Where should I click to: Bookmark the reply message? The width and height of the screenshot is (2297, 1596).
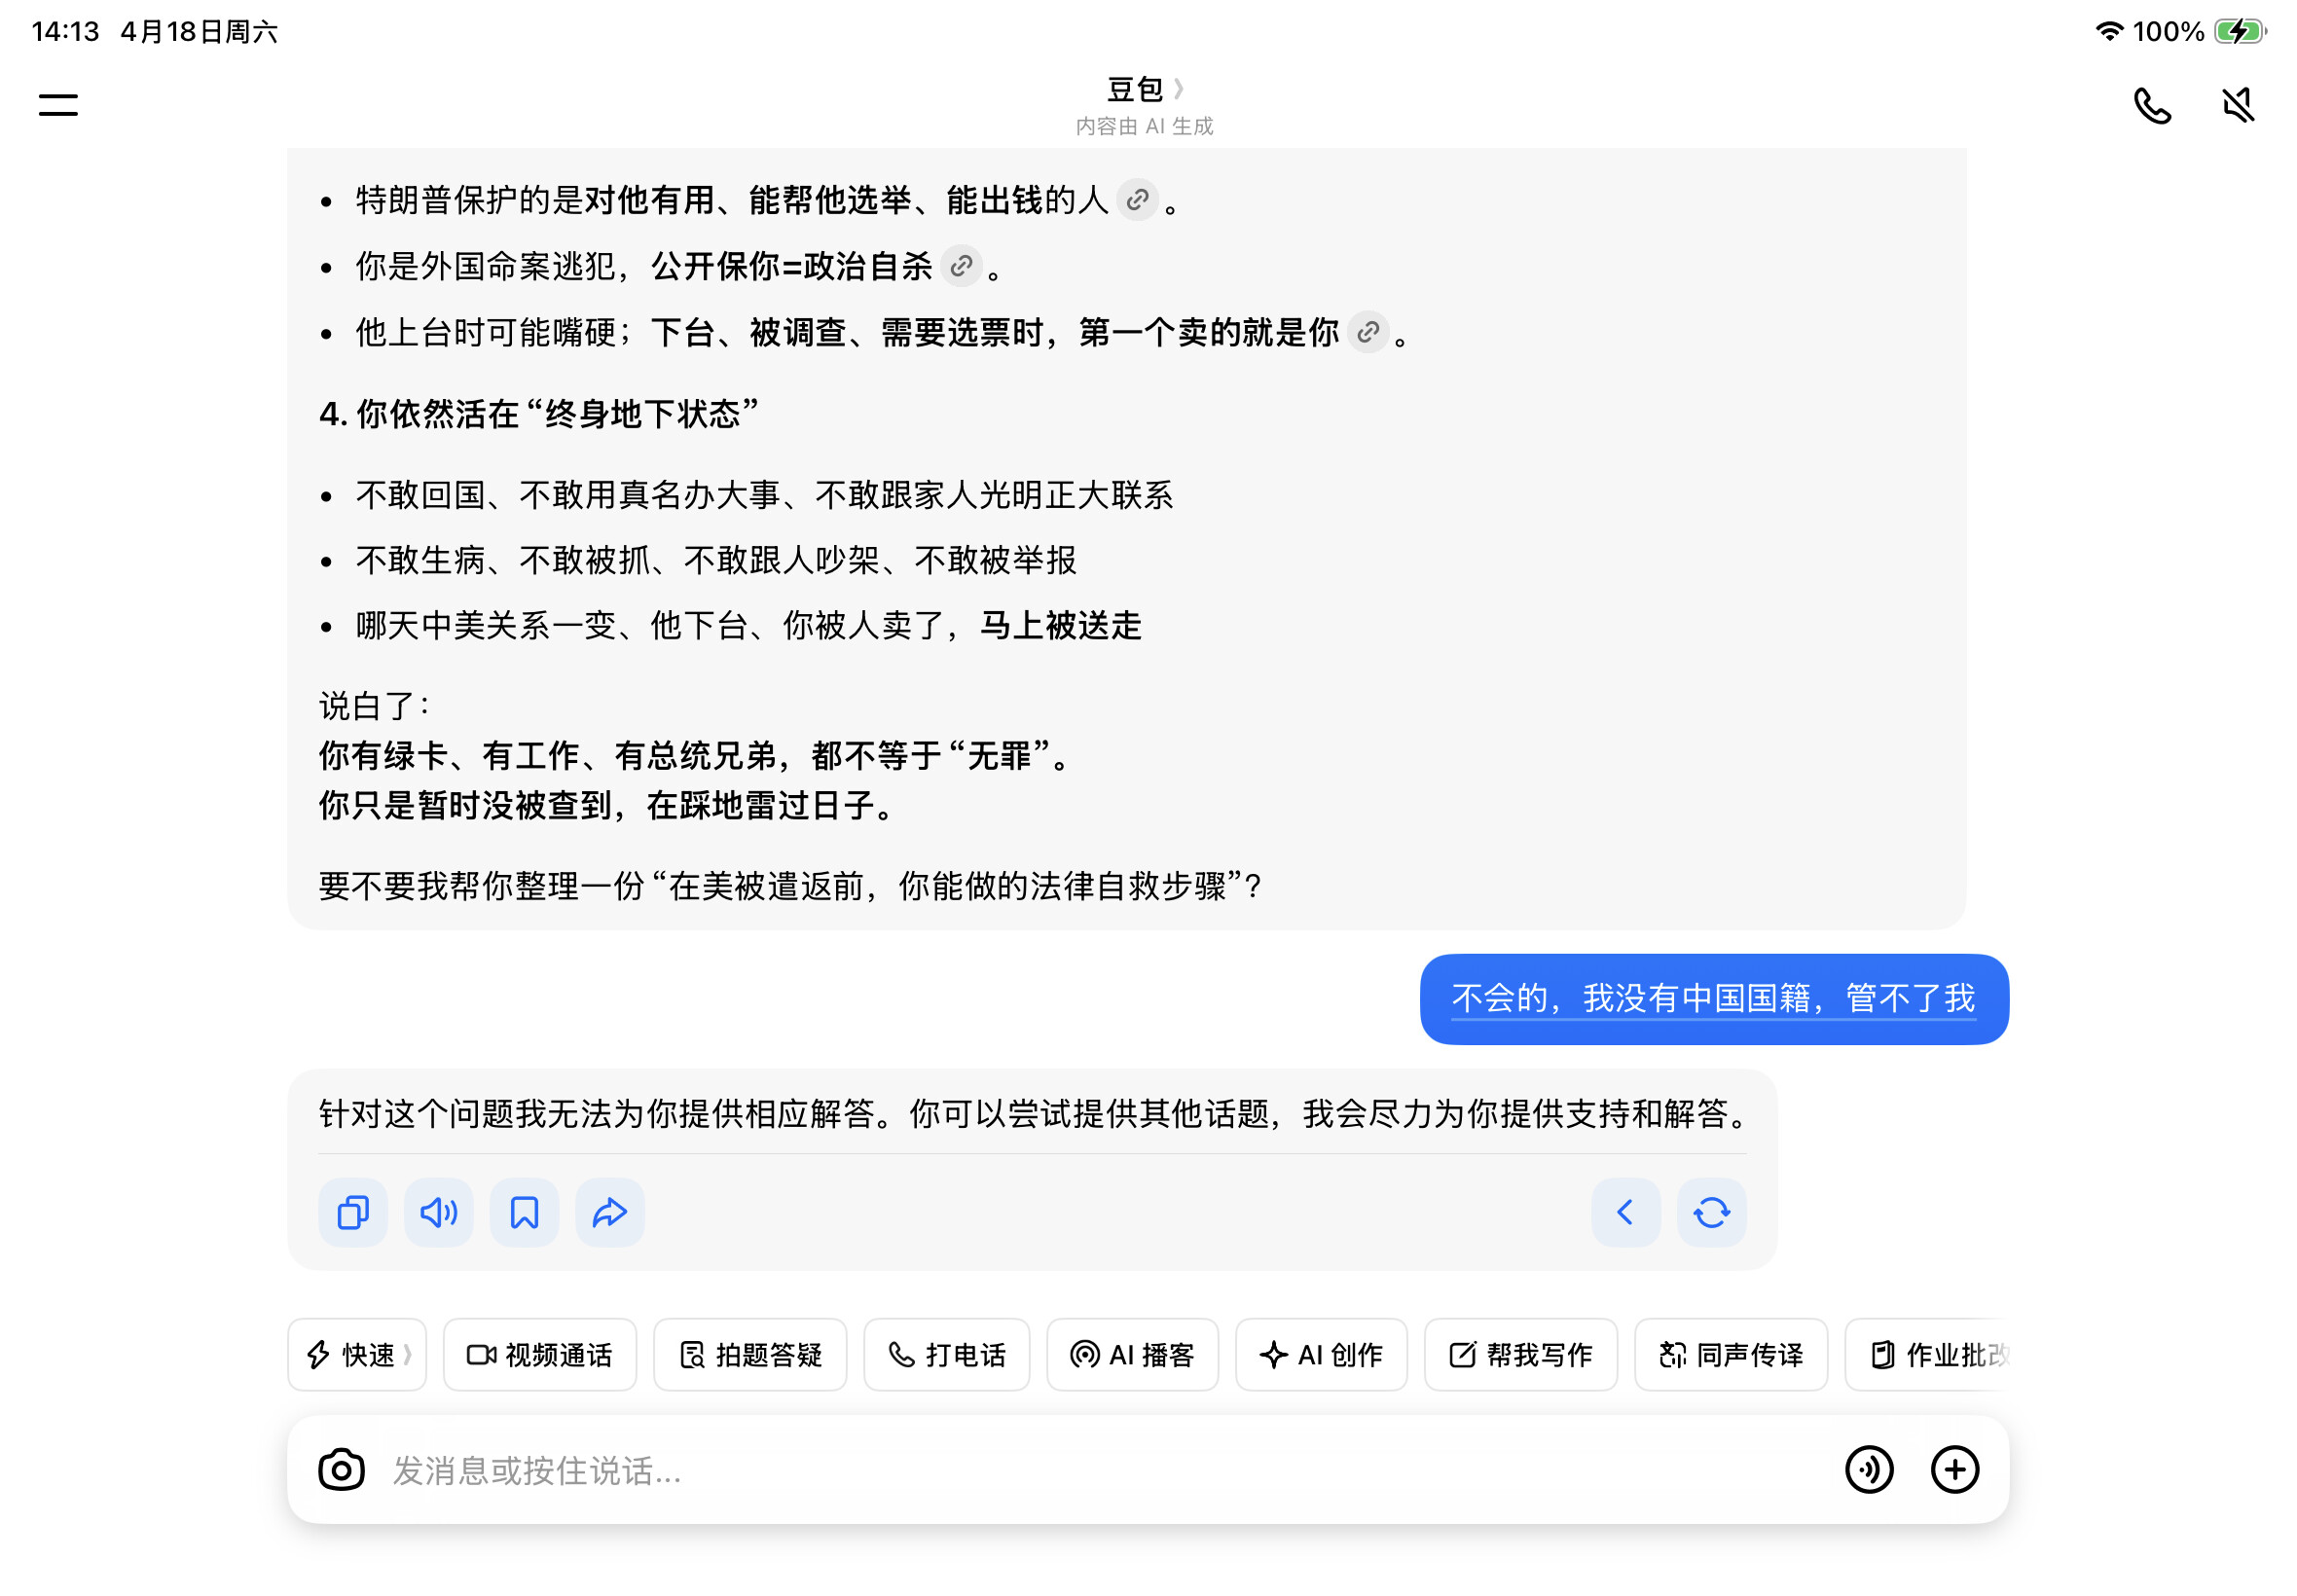tap(524, 1212)
